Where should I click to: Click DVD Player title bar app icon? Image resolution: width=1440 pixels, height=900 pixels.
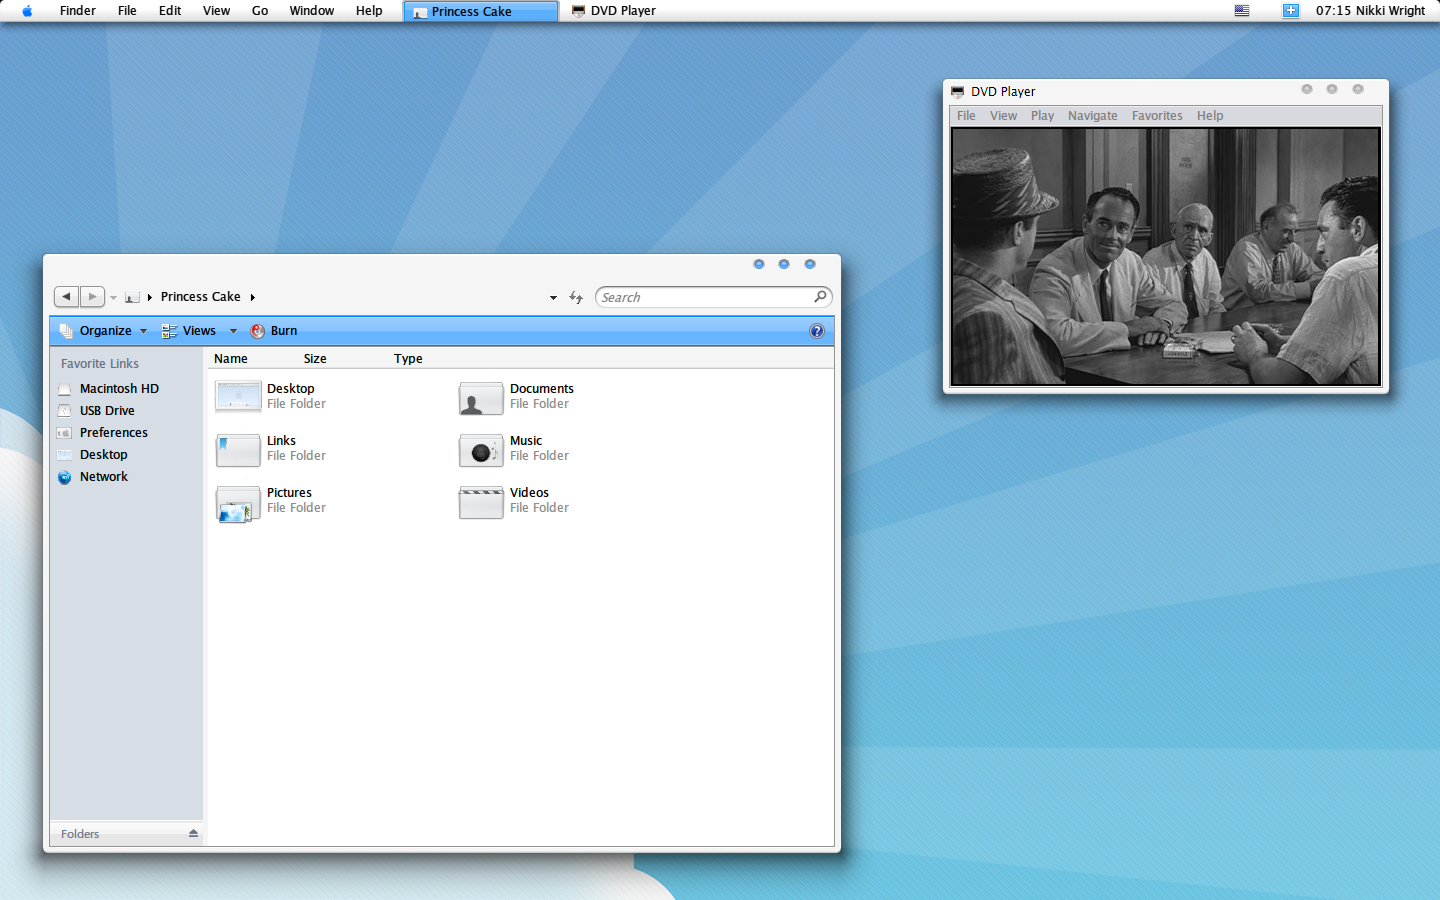(957, 92)
